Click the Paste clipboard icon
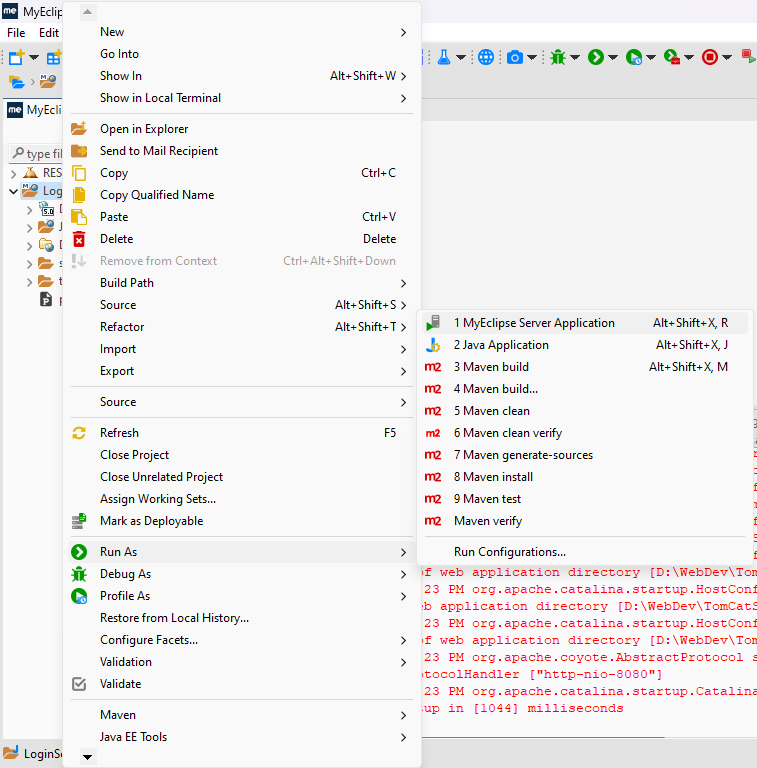757x768 pixels. coord(79,217)
